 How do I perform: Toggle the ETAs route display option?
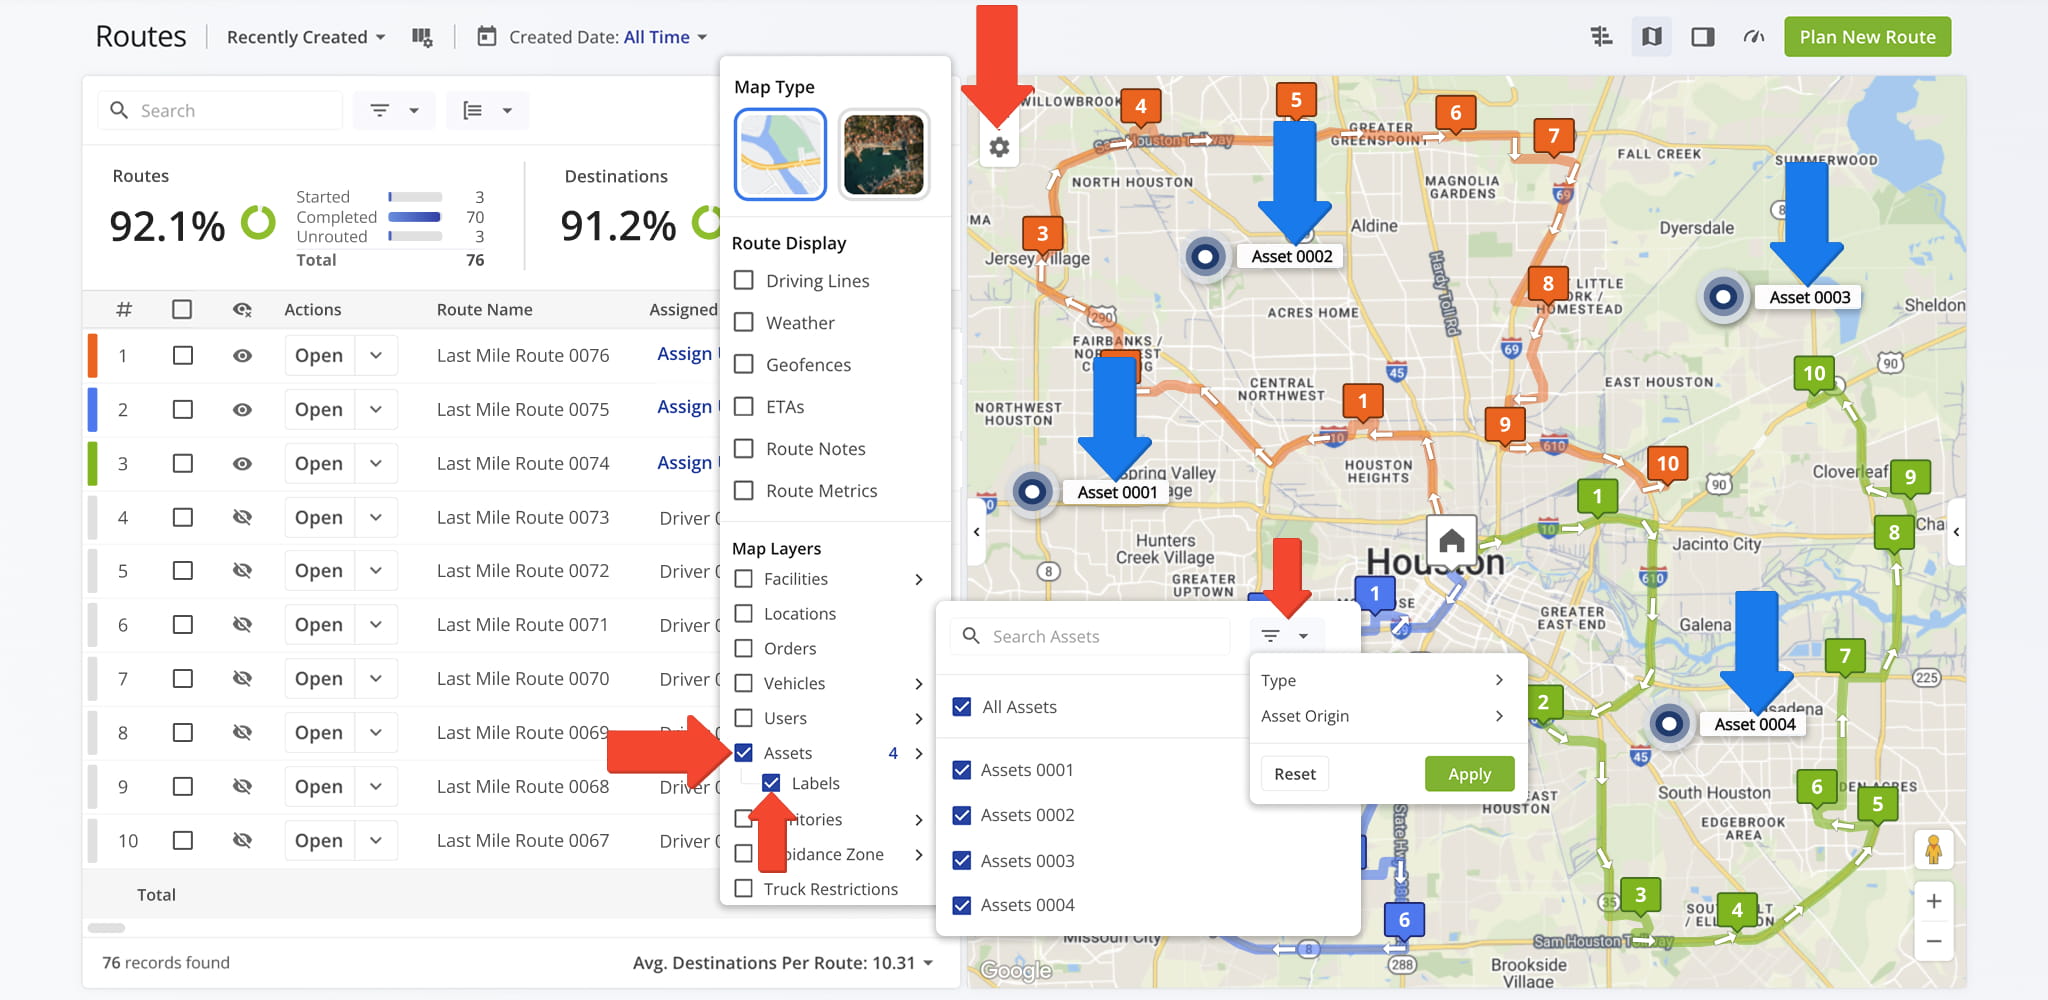pos(744,406)
